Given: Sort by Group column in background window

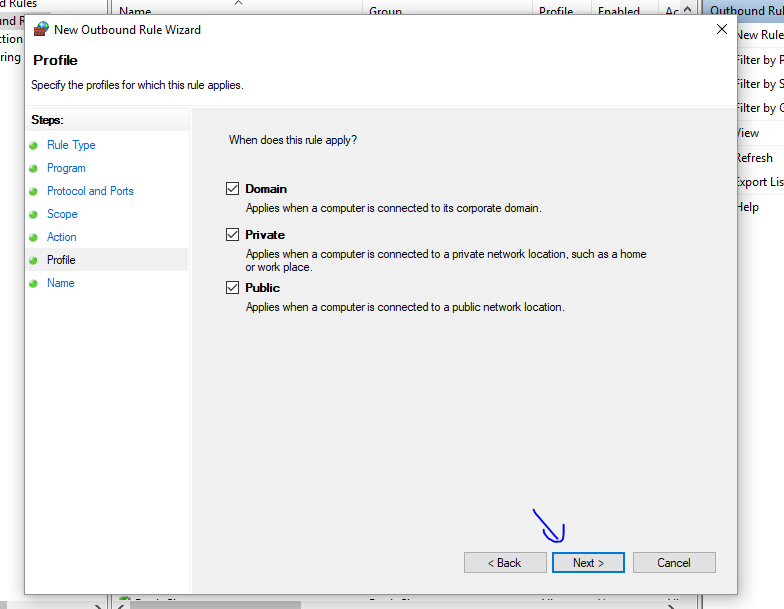Looking at the screenshot, I should 386,10.
